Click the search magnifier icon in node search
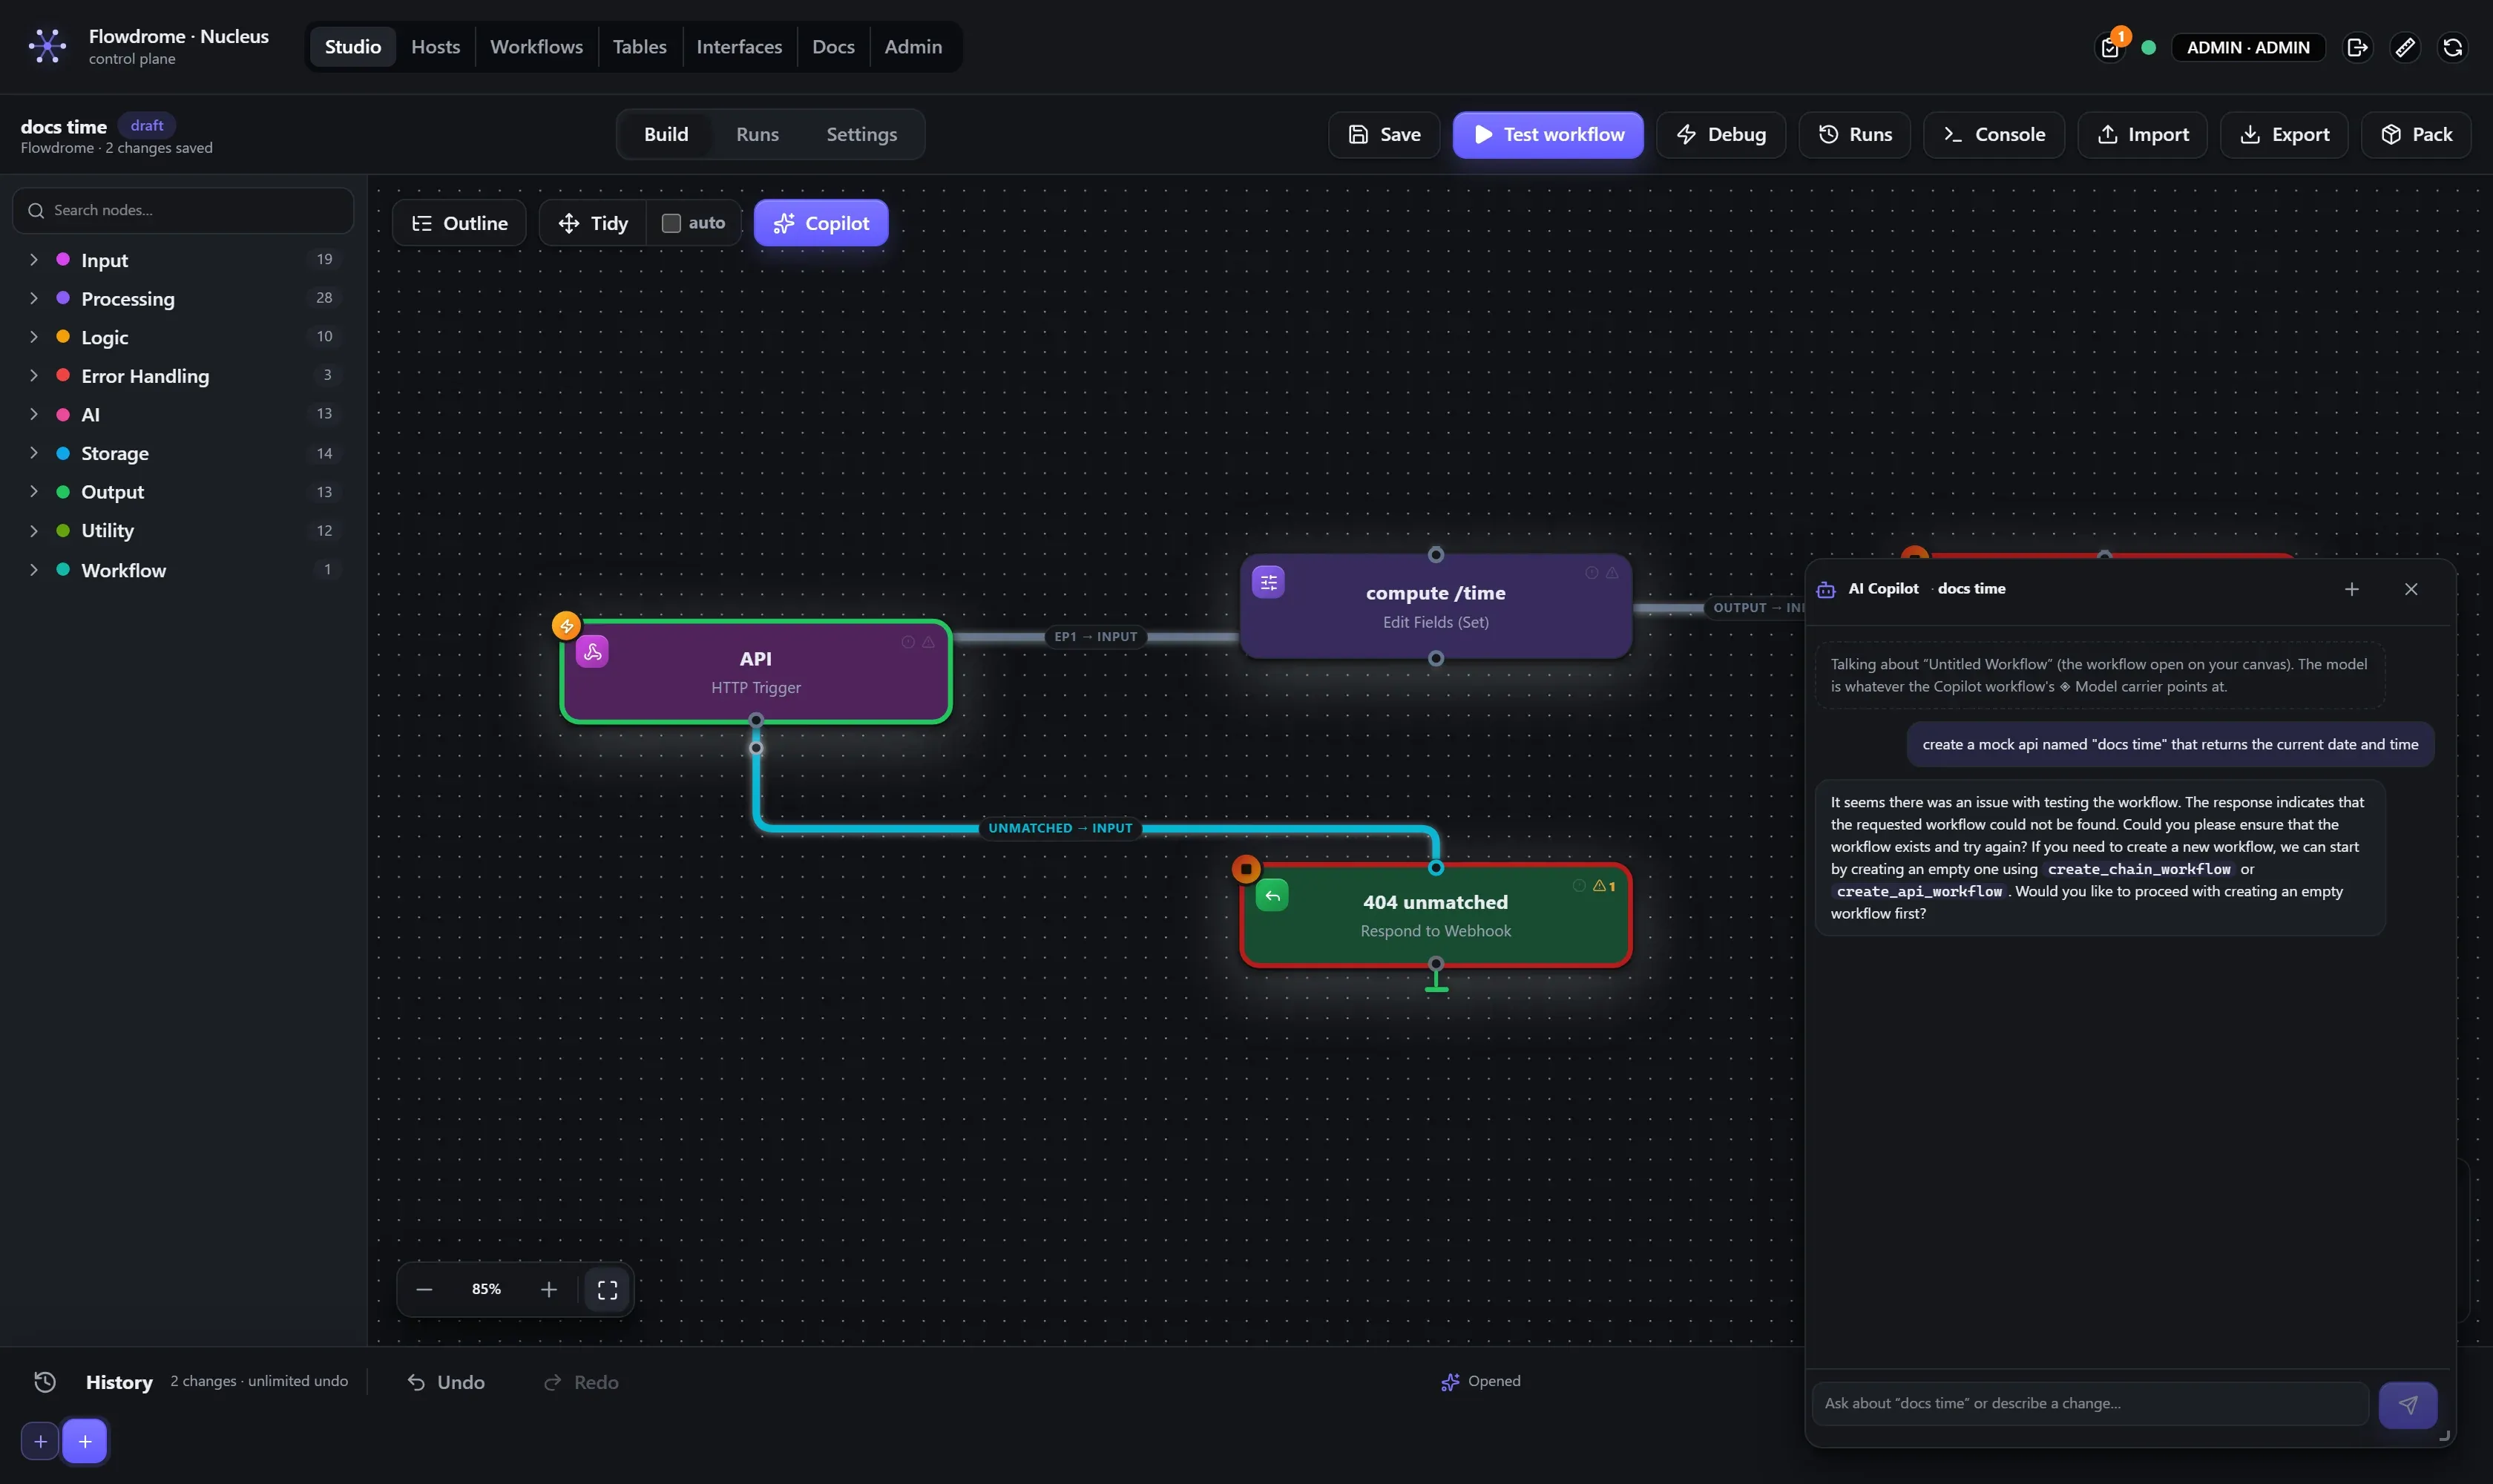Image resolution: width=2493 pixels, height=1484 pixels. point(36,211)
